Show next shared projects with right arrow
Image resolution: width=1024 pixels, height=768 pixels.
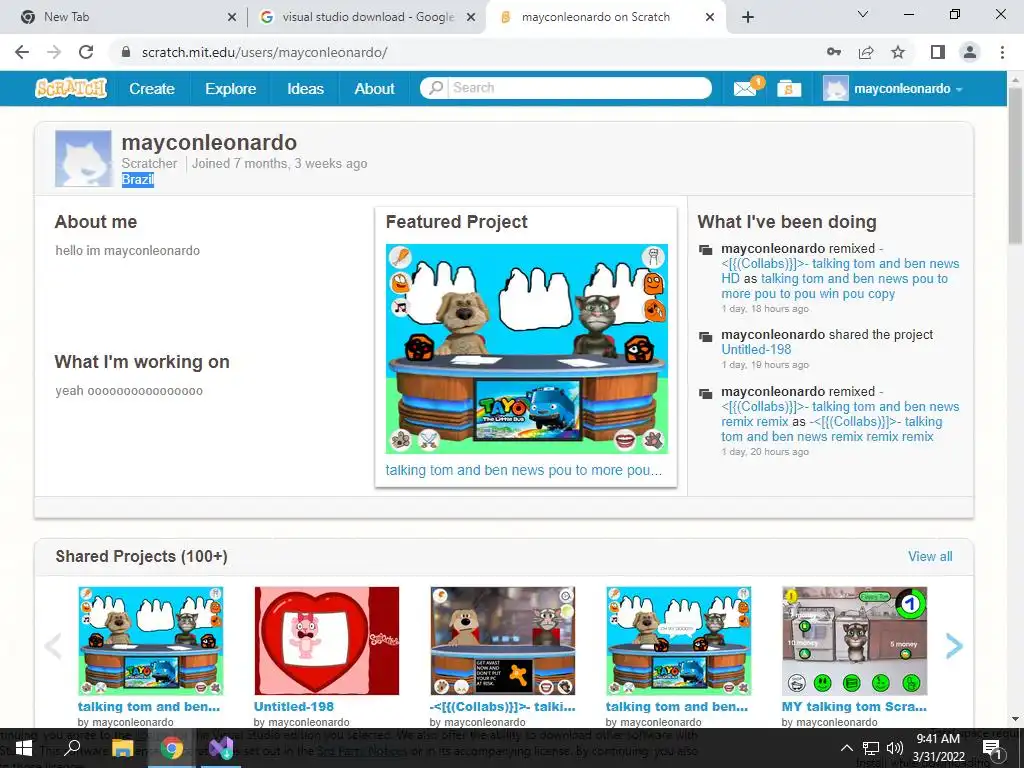click(954, 646)
